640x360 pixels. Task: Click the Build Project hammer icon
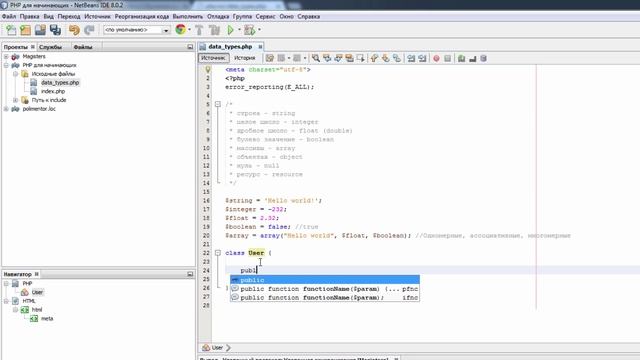click(199, 30)
